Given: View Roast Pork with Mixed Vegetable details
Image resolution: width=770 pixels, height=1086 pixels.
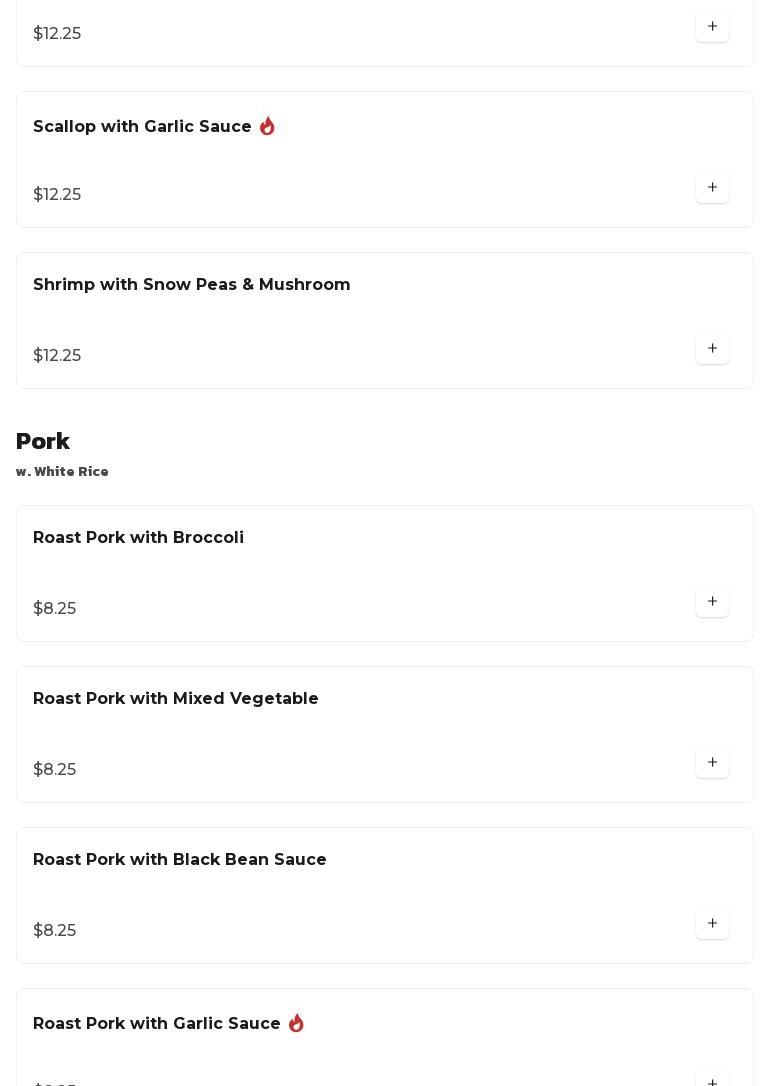Looking at the screenshot, I should pos(175,699).
